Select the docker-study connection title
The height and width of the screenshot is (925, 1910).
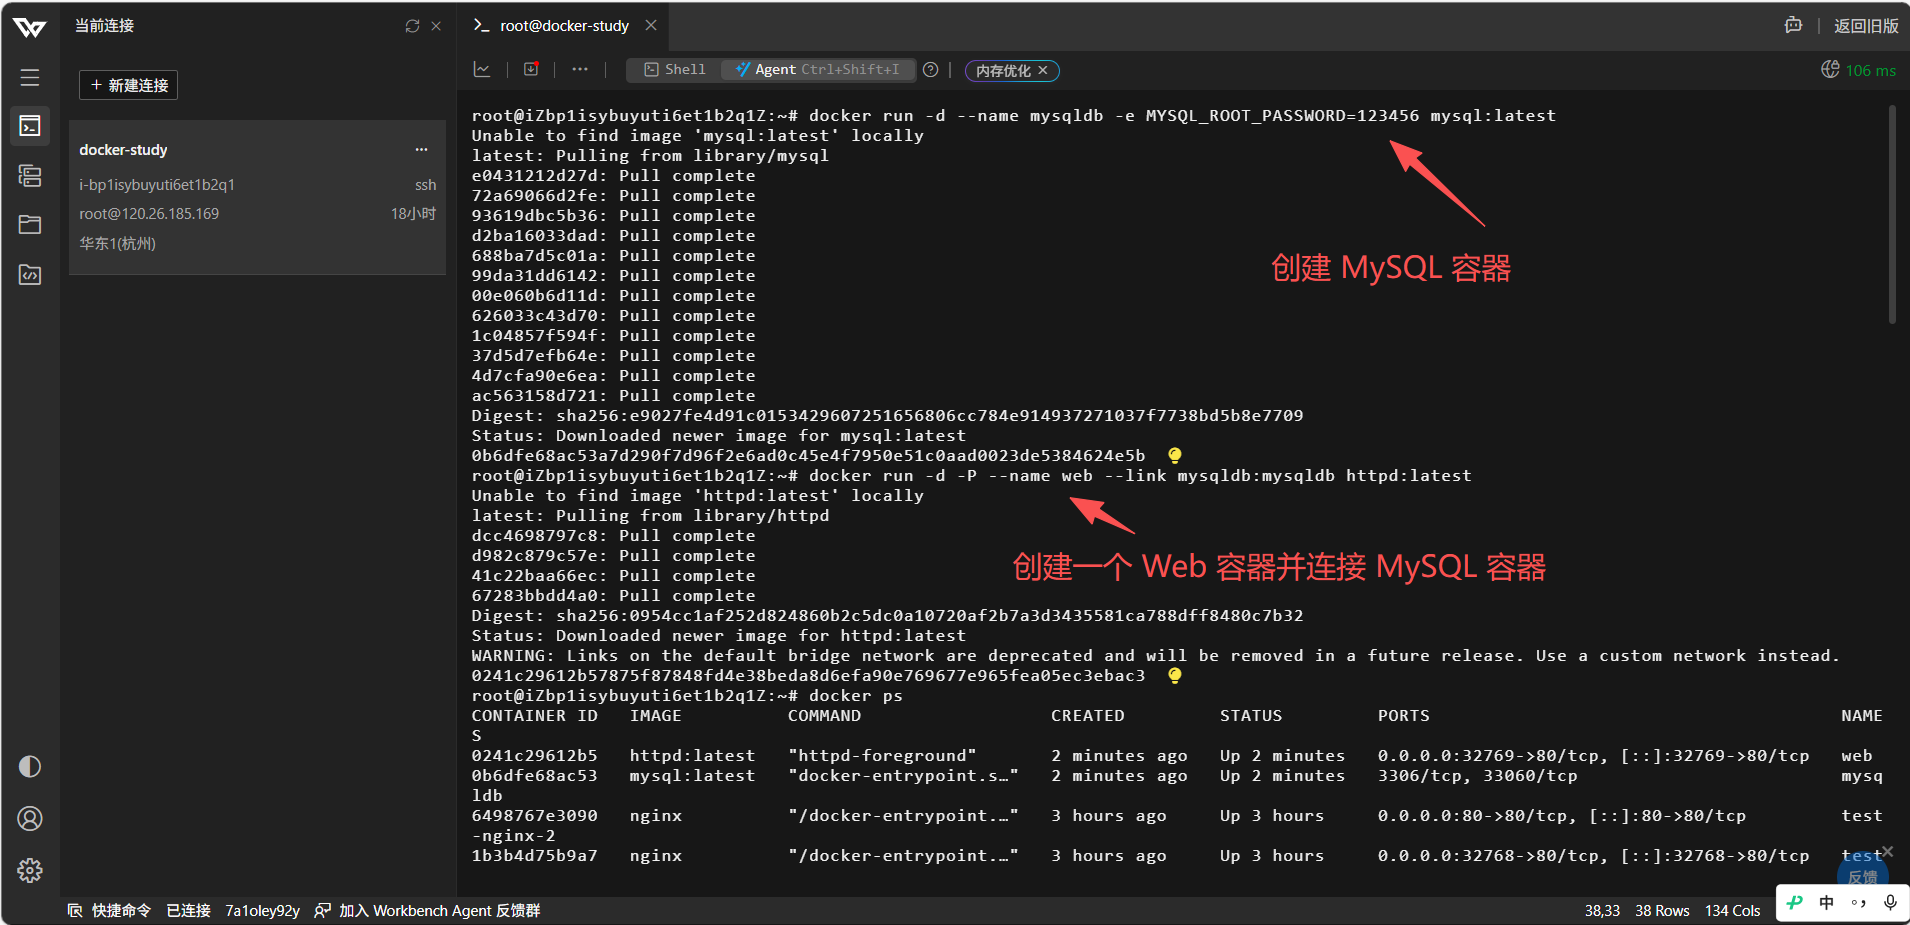pos(123,150)
